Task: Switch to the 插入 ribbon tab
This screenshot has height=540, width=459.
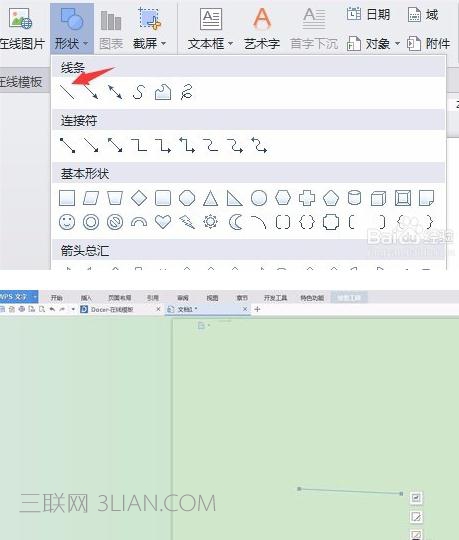Action: pos(86,298)
